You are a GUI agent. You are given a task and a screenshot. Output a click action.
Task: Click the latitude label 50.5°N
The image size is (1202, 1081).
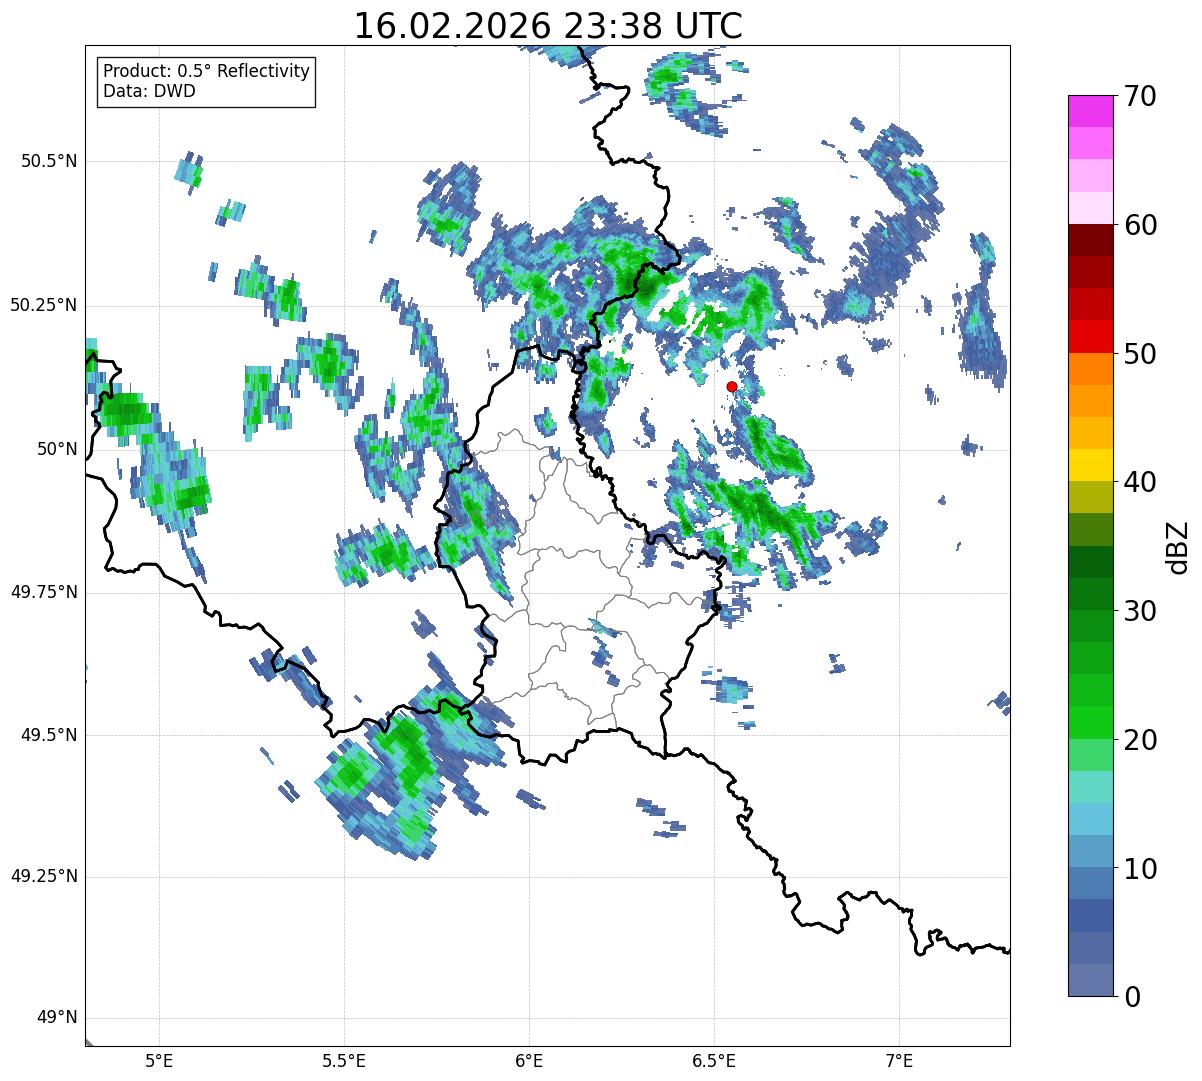point(49,161)
